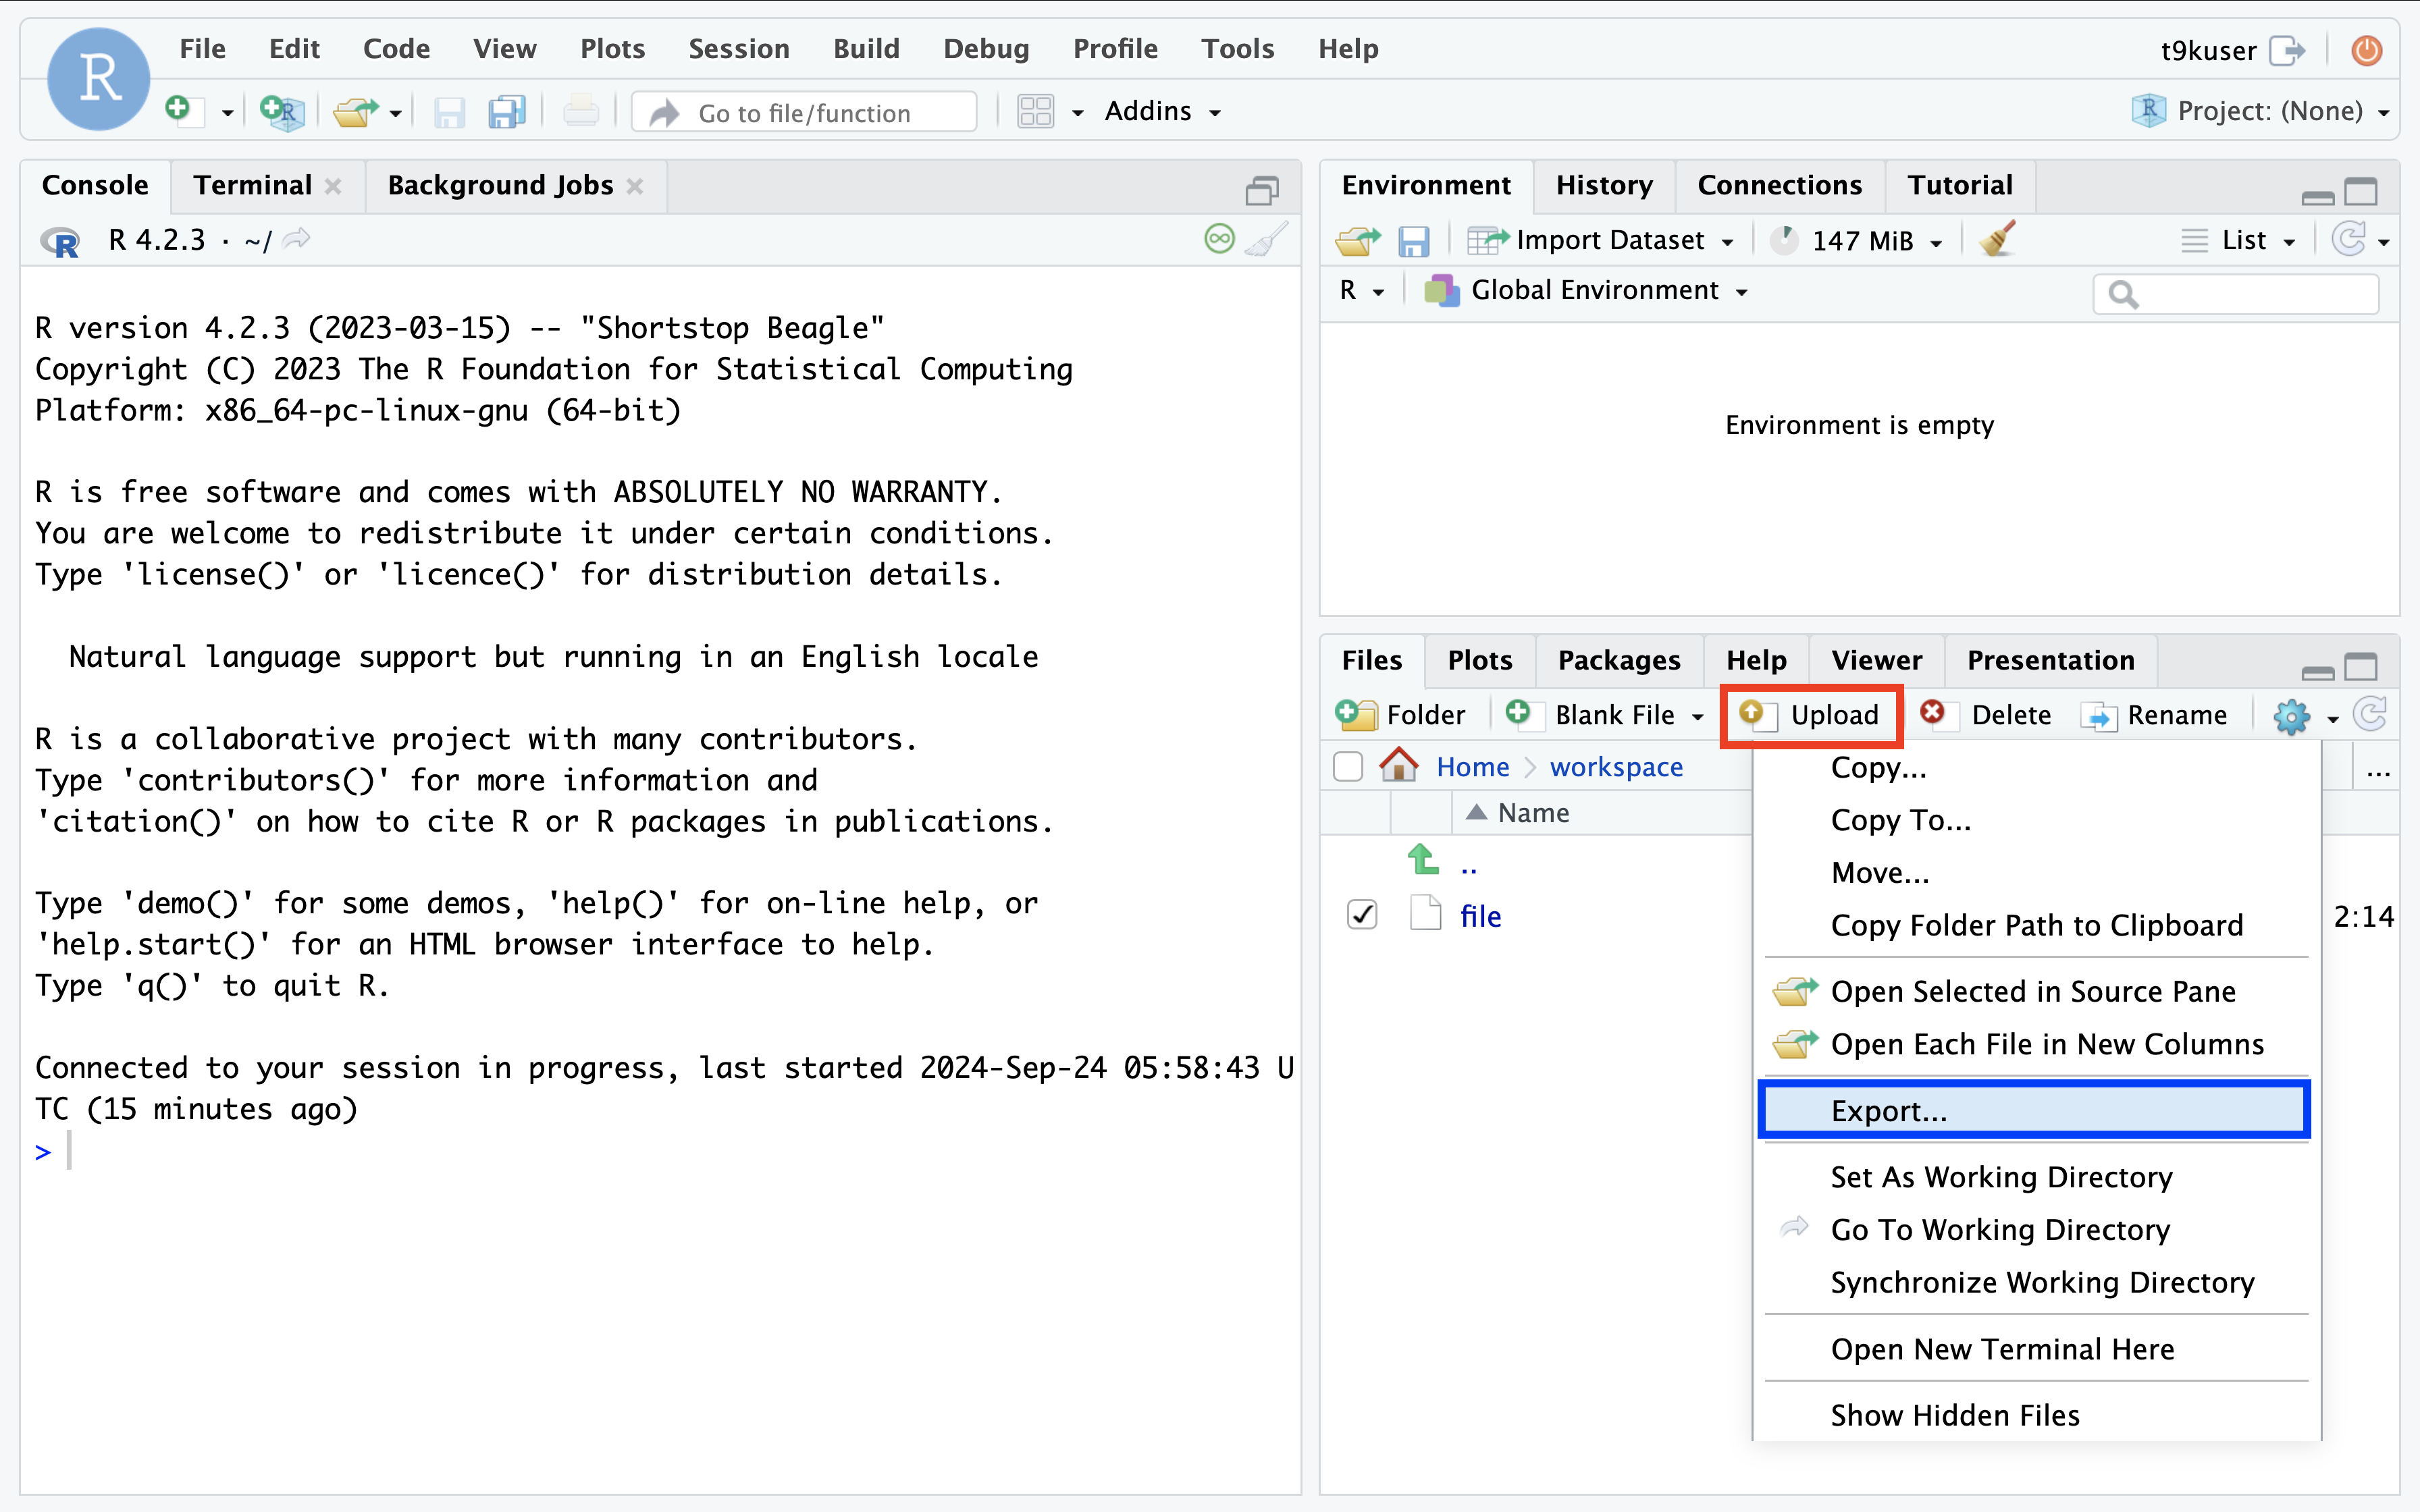This screenshot has height=1512, width=2420.
Task: Click the console interrupt green circle icon
Action: point(1219,239)
